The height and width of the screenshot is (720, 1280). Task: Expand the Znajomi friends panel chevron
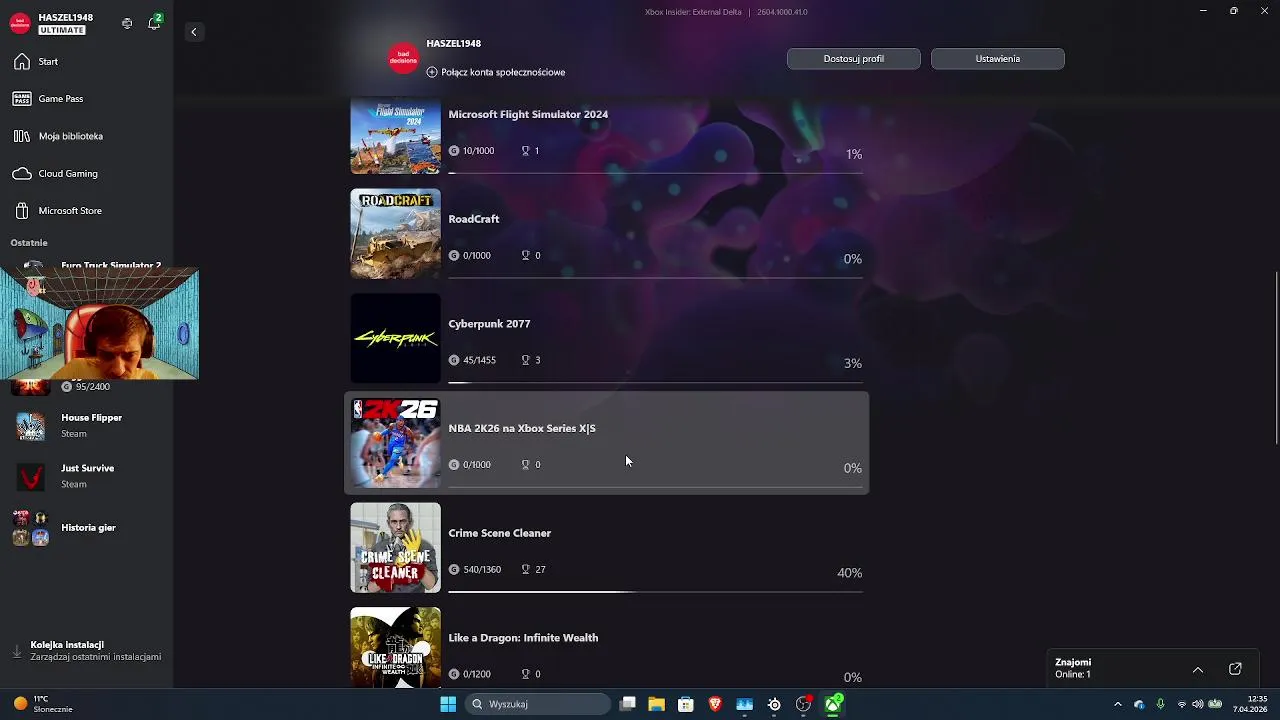coord(1197,669)
